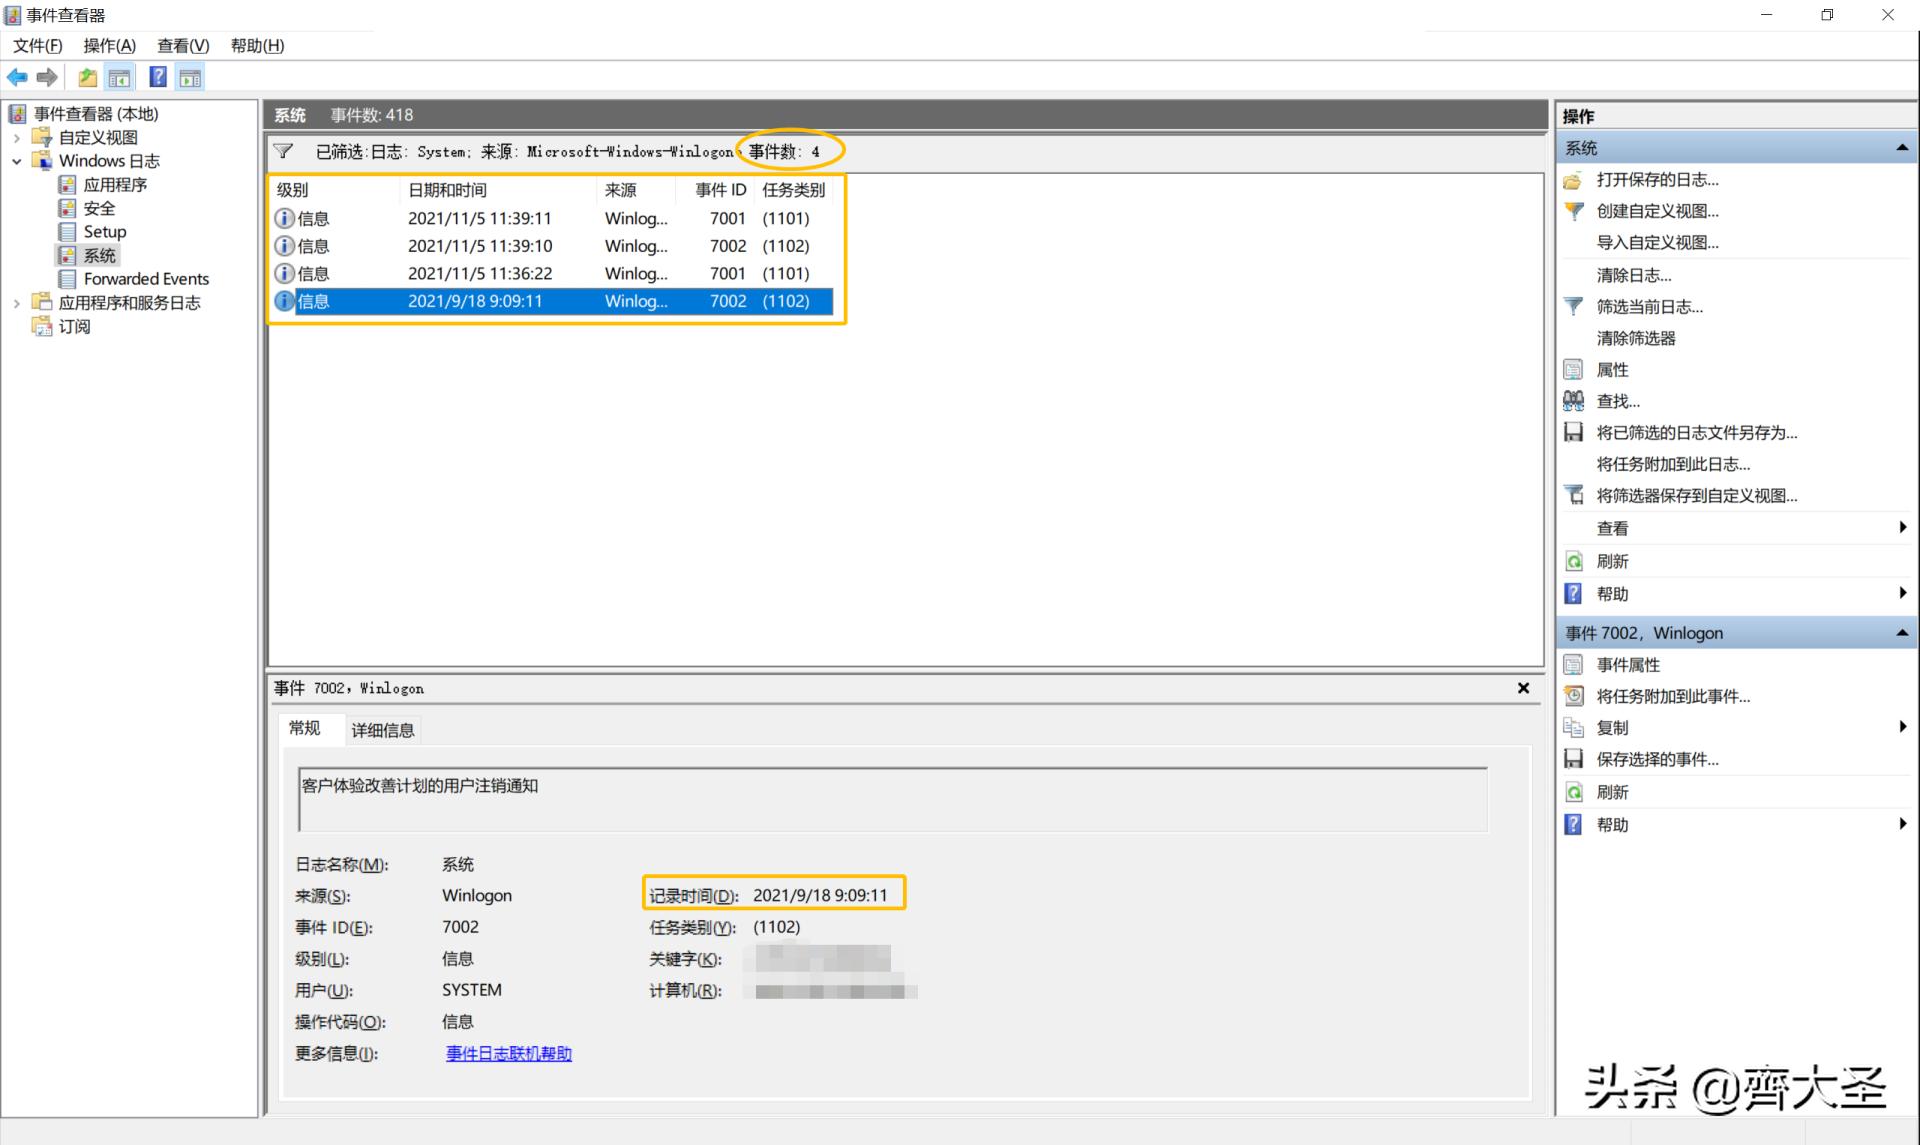Click 将已筛选的日志文件另存为 save icon
This screenshot has height=1145, width=1920.
click(x=1574, y=432)
